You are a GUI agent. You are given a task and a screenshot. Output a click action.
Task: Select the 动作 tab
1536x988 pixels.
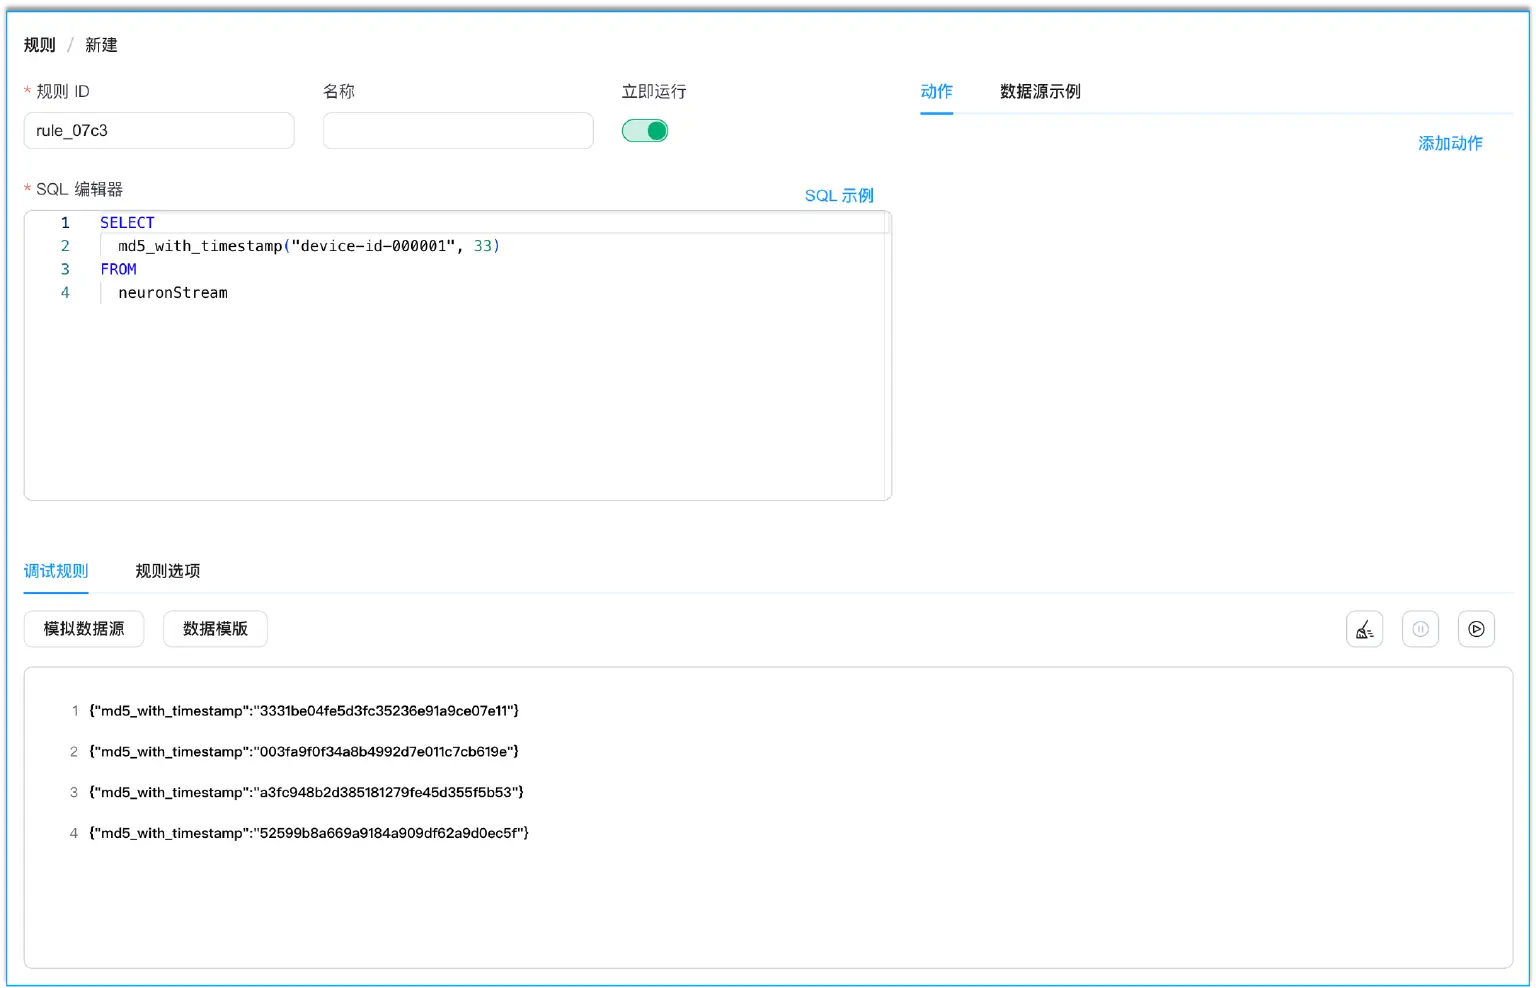pyautogui.click(x=936, y=92)
